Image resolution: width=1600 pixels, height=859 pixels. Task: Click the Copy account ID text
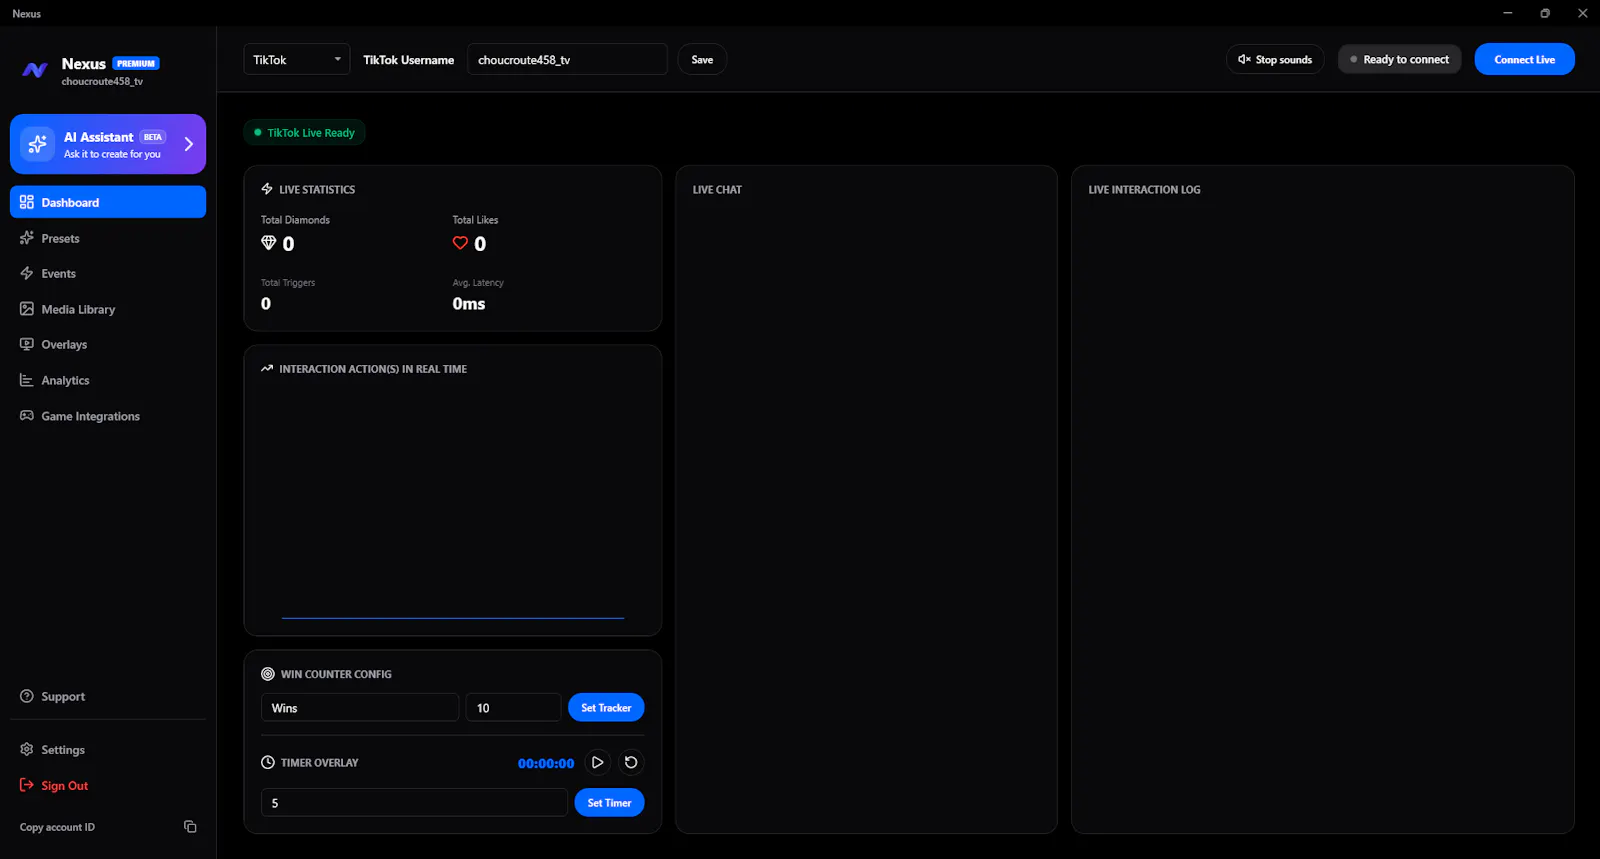57,828
